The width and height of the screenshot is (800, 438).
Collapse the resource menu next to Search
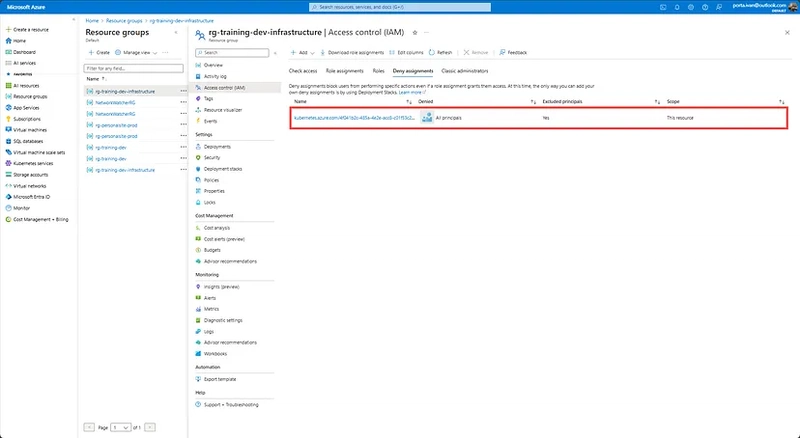click(275, 53)
